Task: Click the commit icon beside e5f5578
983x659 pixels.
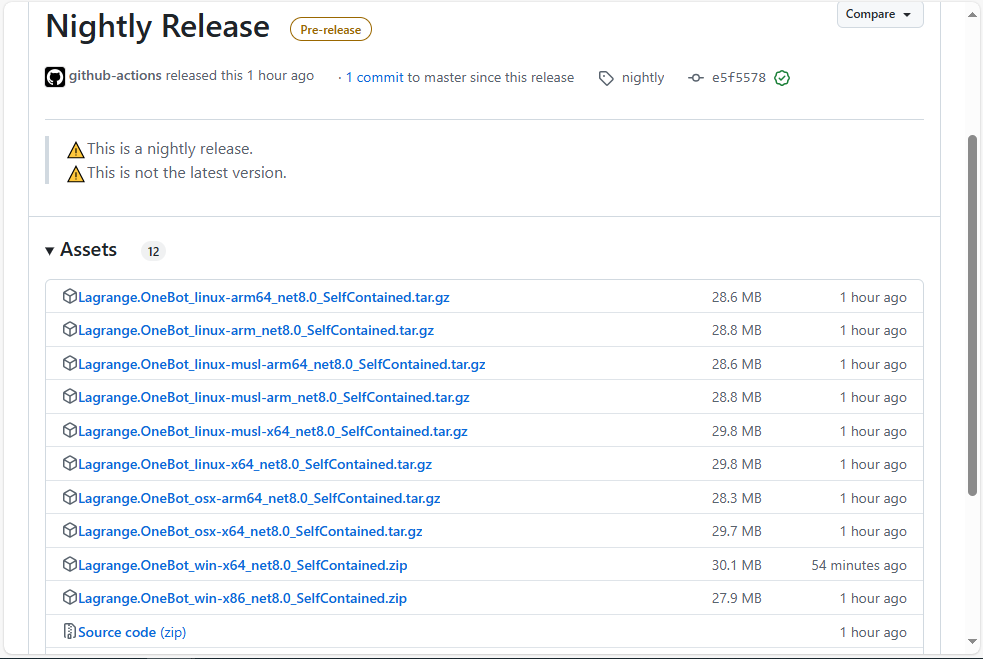Action: click(x=696, y=78)
